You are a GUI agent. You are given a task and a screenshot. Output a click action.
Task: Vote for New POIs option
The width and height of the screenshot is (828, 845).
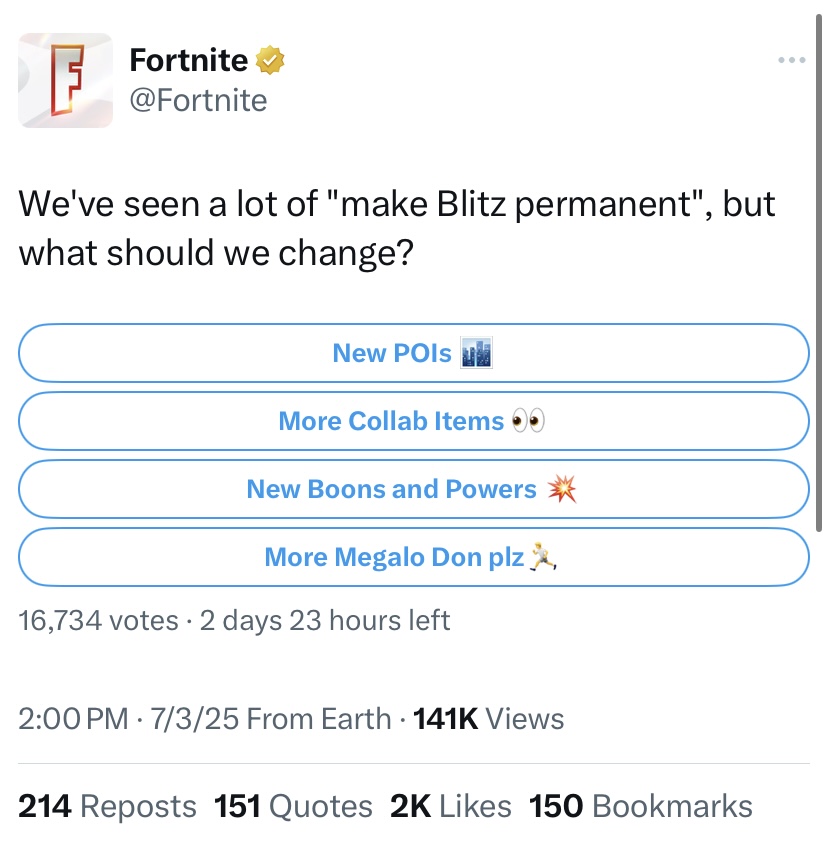coord(413,353)
